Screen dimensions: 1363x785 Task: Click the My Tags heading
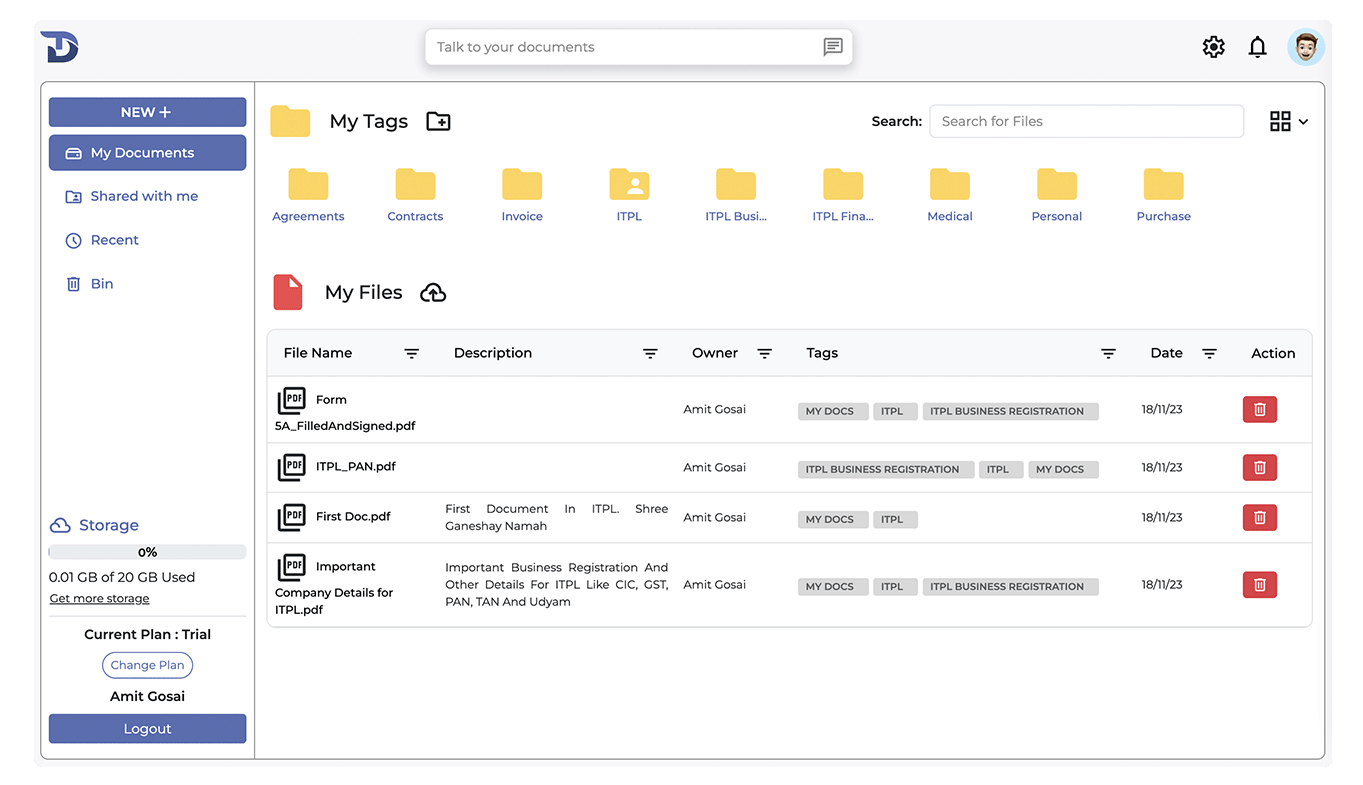point(369,121)
